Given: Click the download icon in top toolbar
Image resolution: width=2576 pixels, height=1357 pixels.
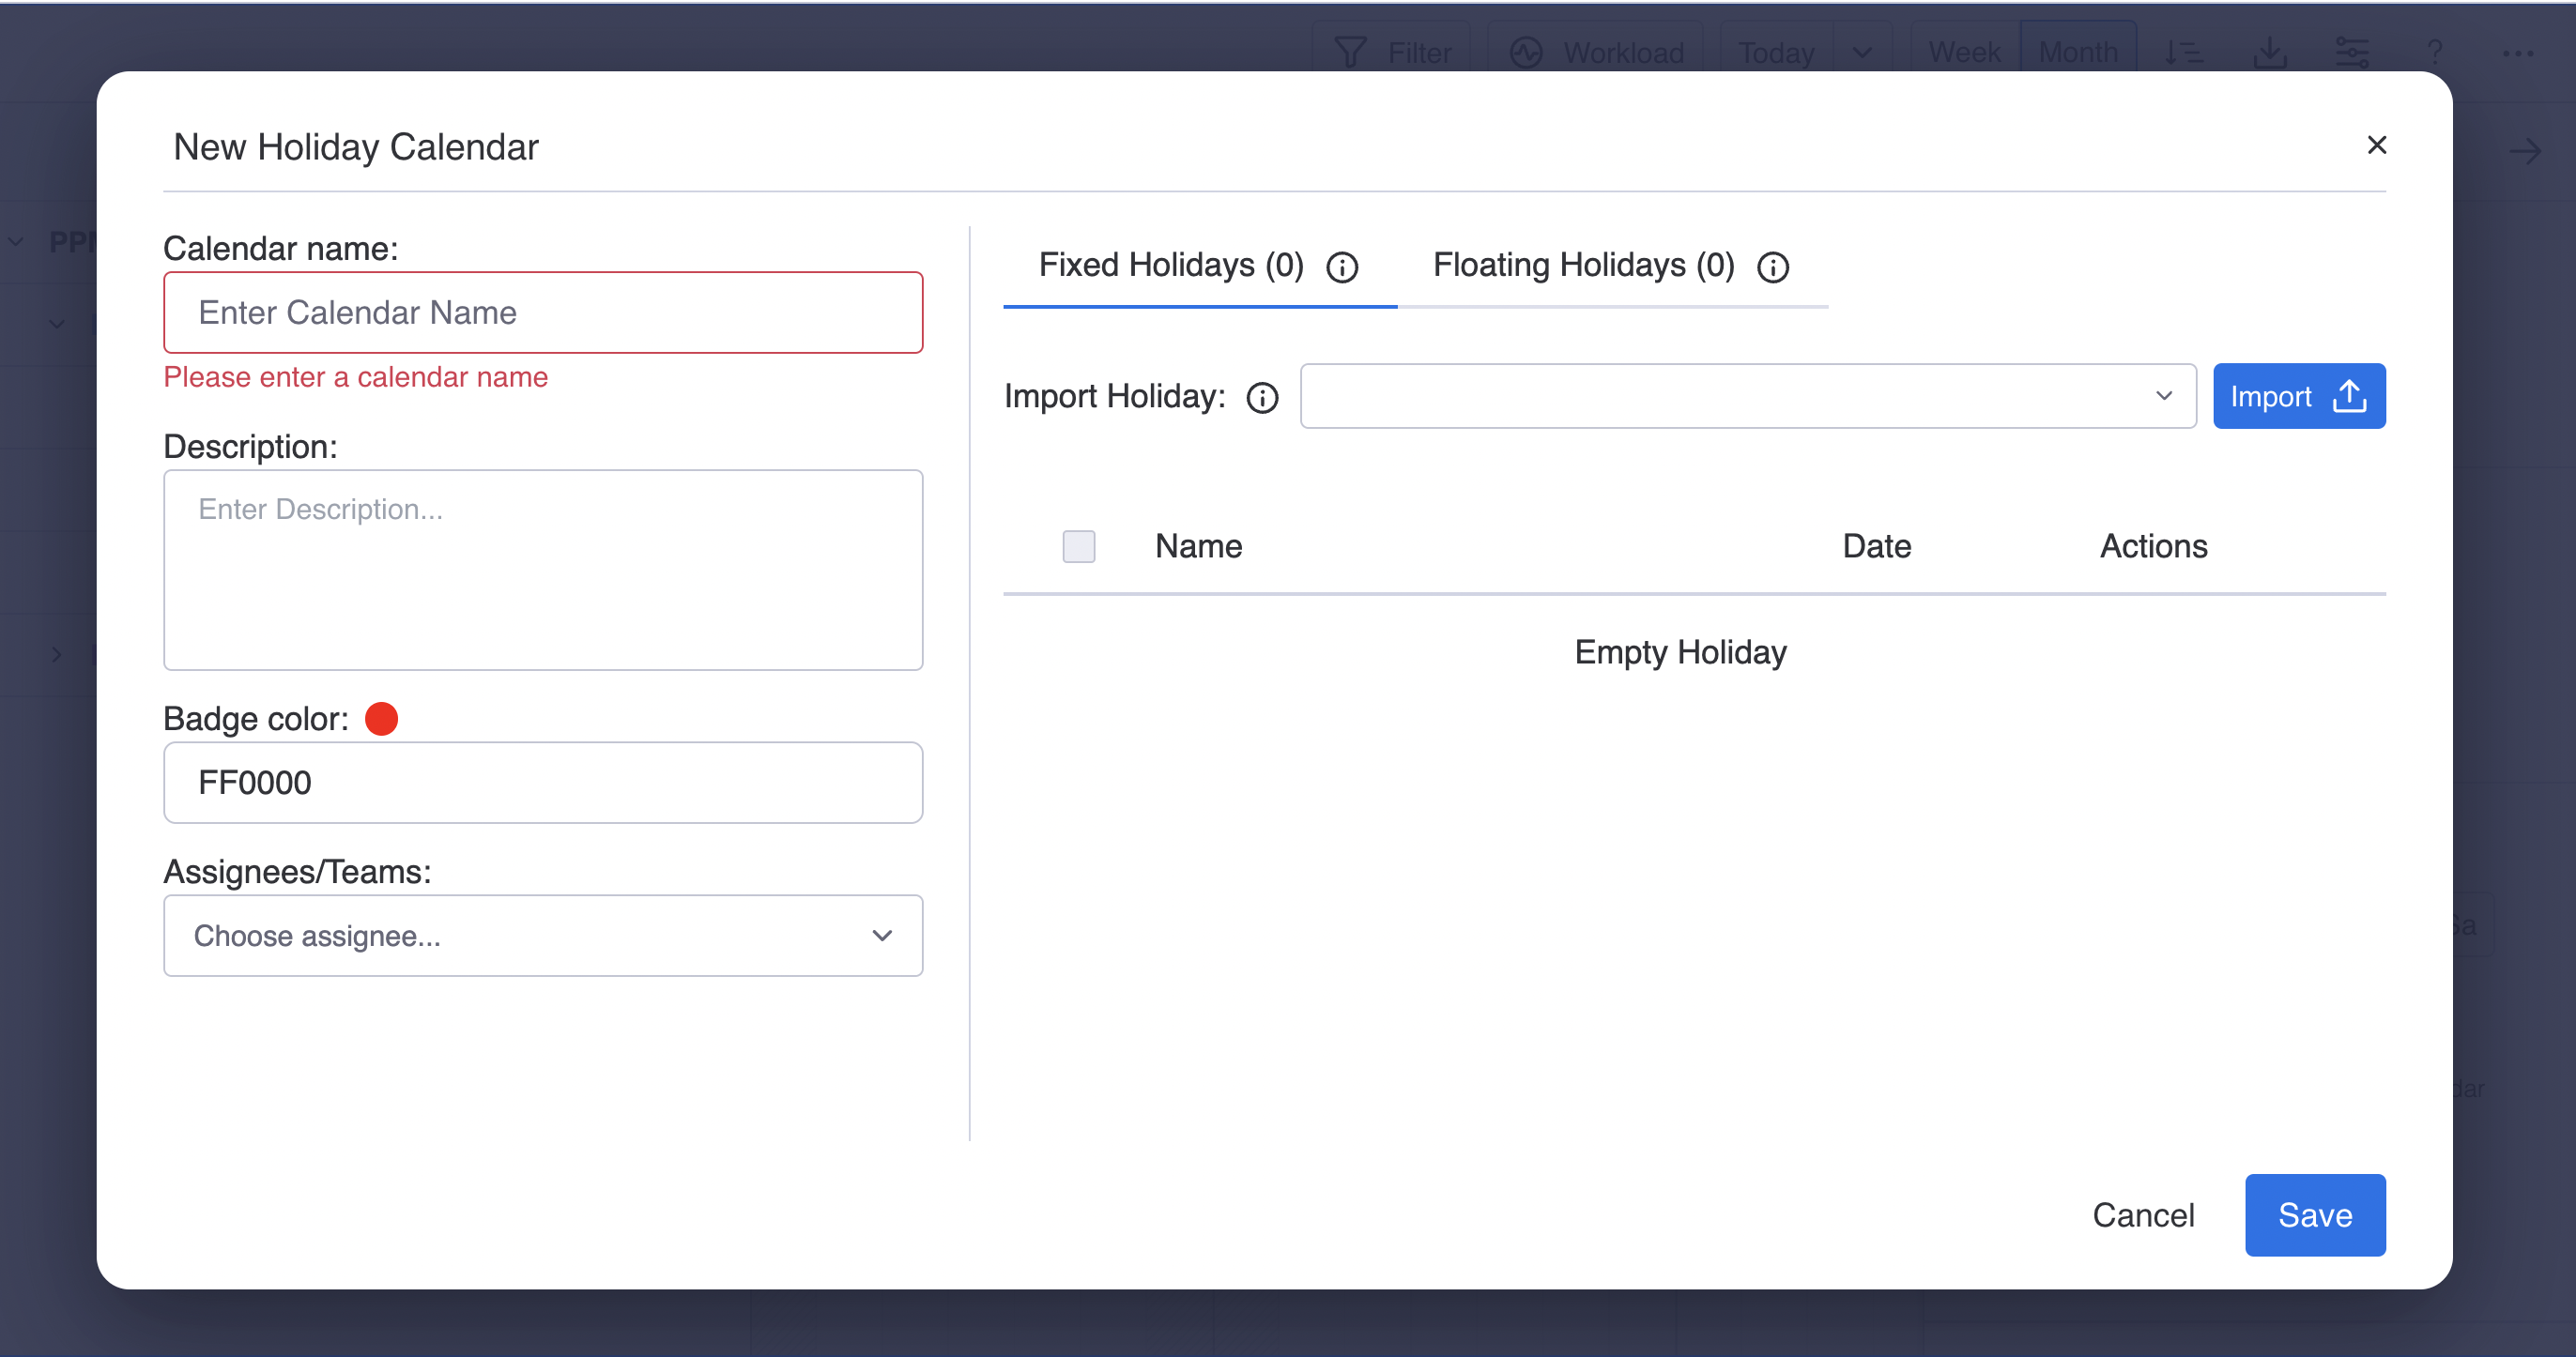Looking at the screenshot, I should [2270, 52].
